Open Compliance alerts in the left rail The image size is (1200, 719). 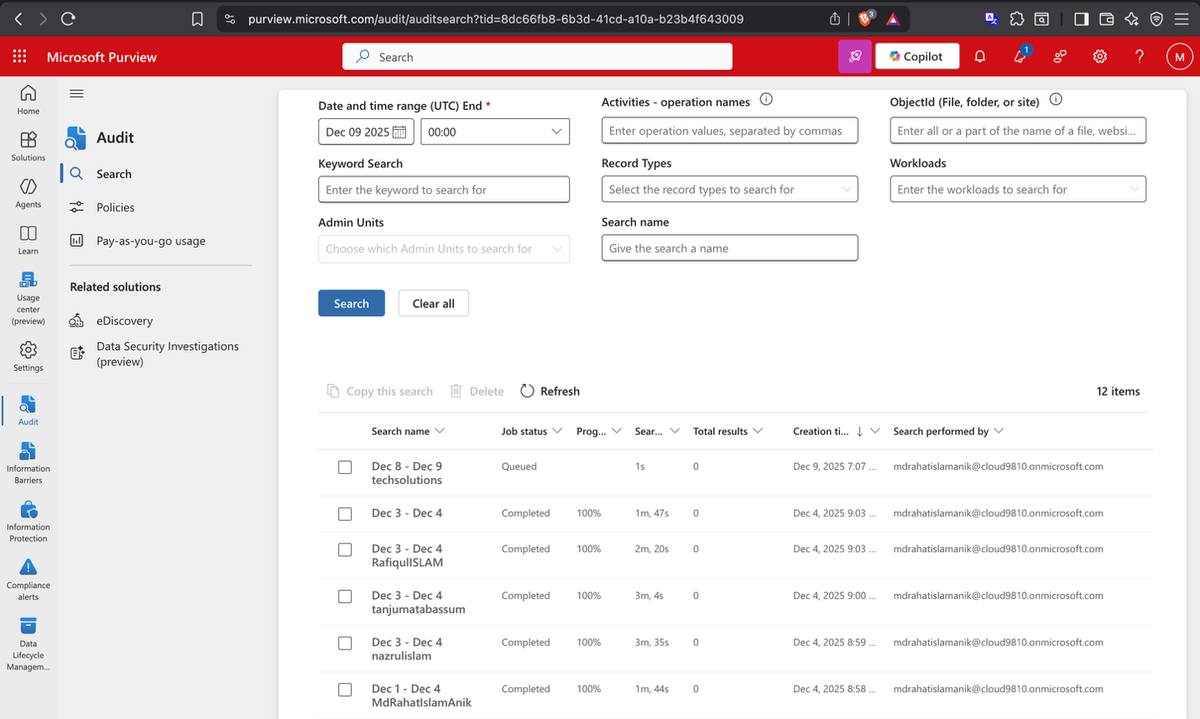tap(28, 579)
